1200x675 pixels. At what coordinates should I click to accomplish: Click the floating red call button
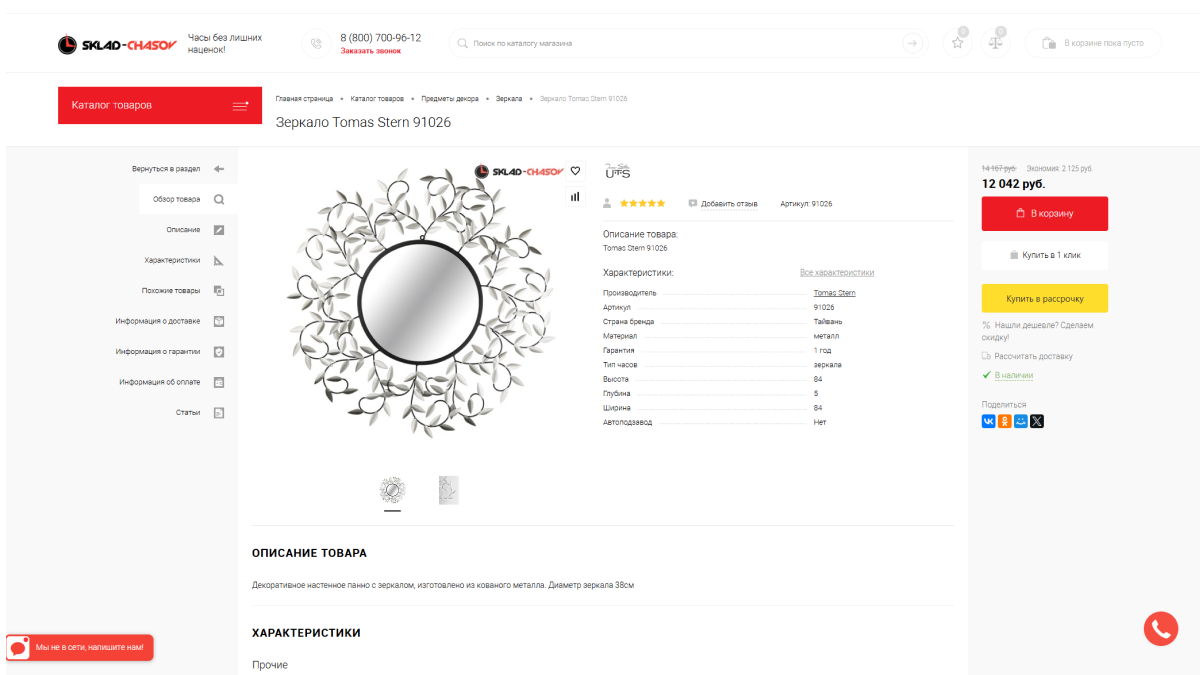pos(1160,628)
